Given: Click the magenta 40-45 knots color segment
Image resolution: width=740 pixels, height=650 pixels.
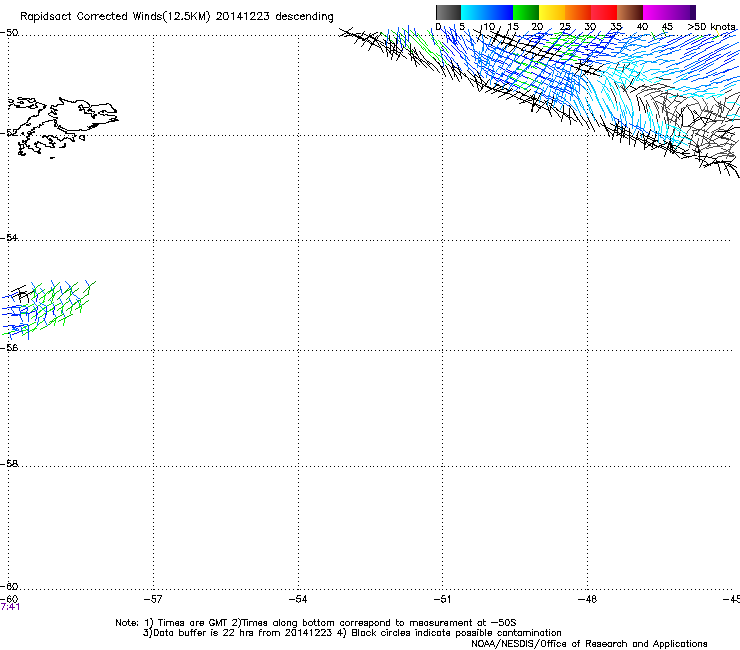Looking at the screenshot, I should (x=656, y=12).
